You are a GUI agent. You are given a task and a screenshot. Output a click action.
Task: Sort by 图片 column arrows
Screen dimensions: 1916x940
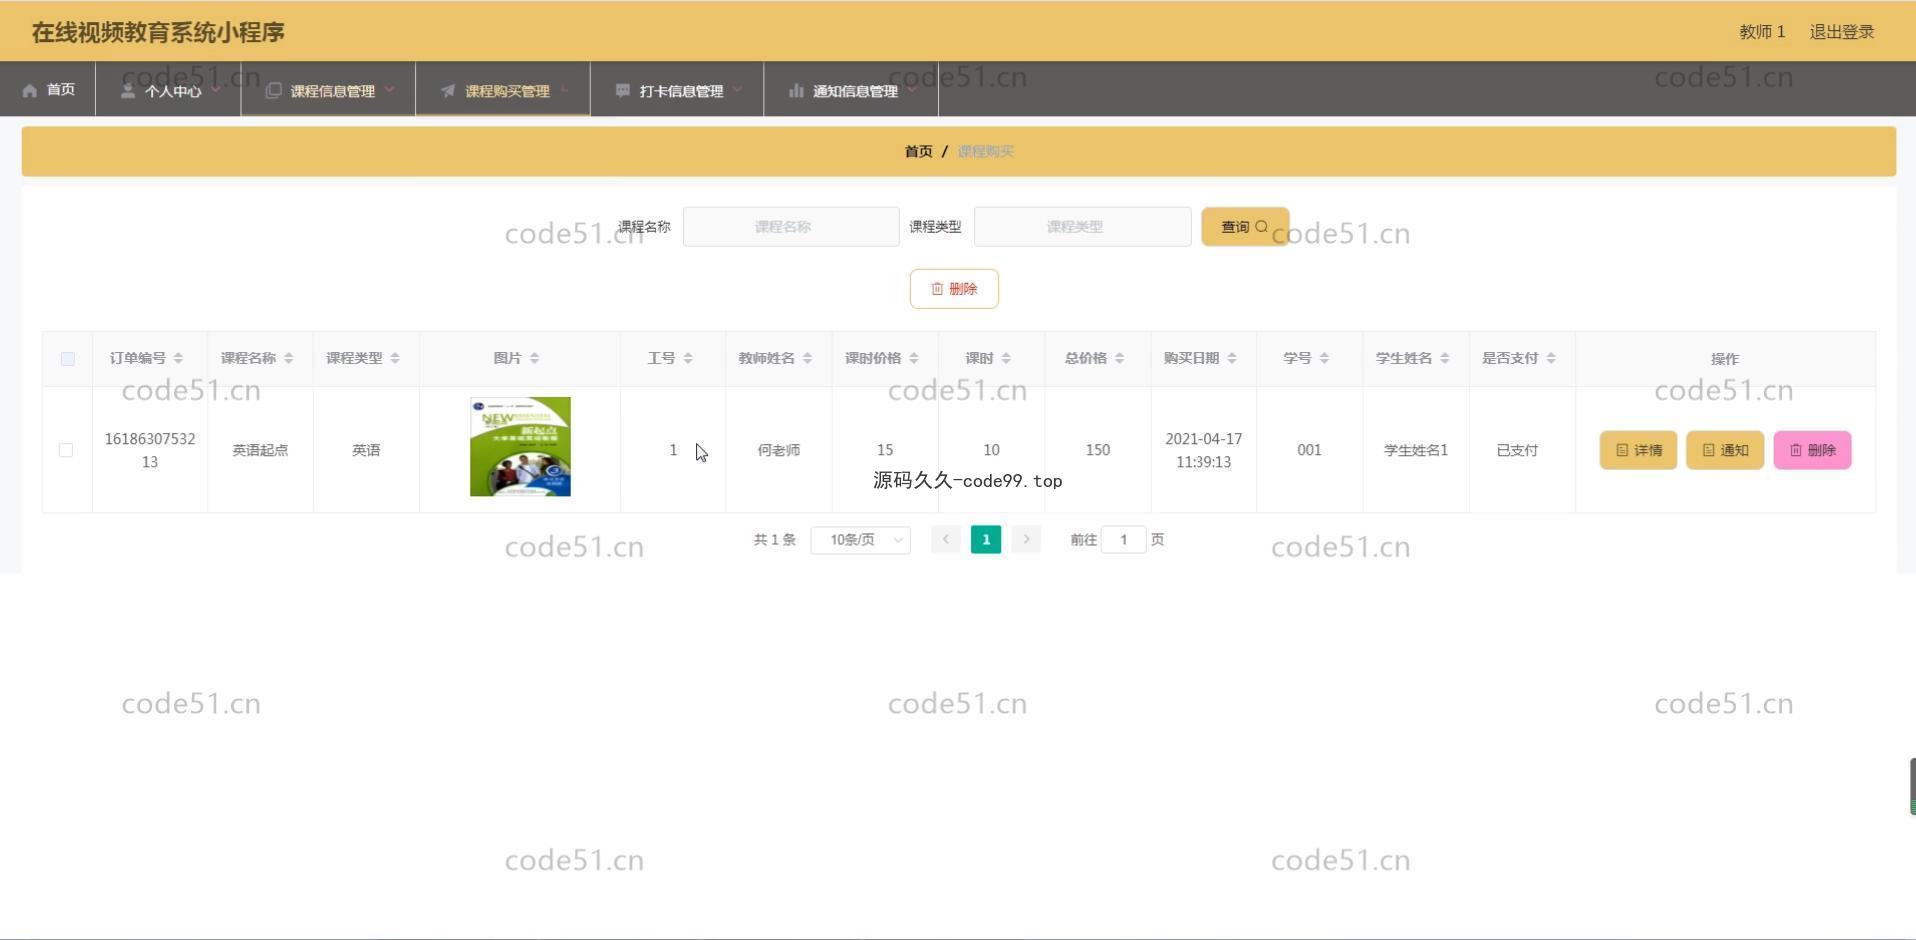534,358
